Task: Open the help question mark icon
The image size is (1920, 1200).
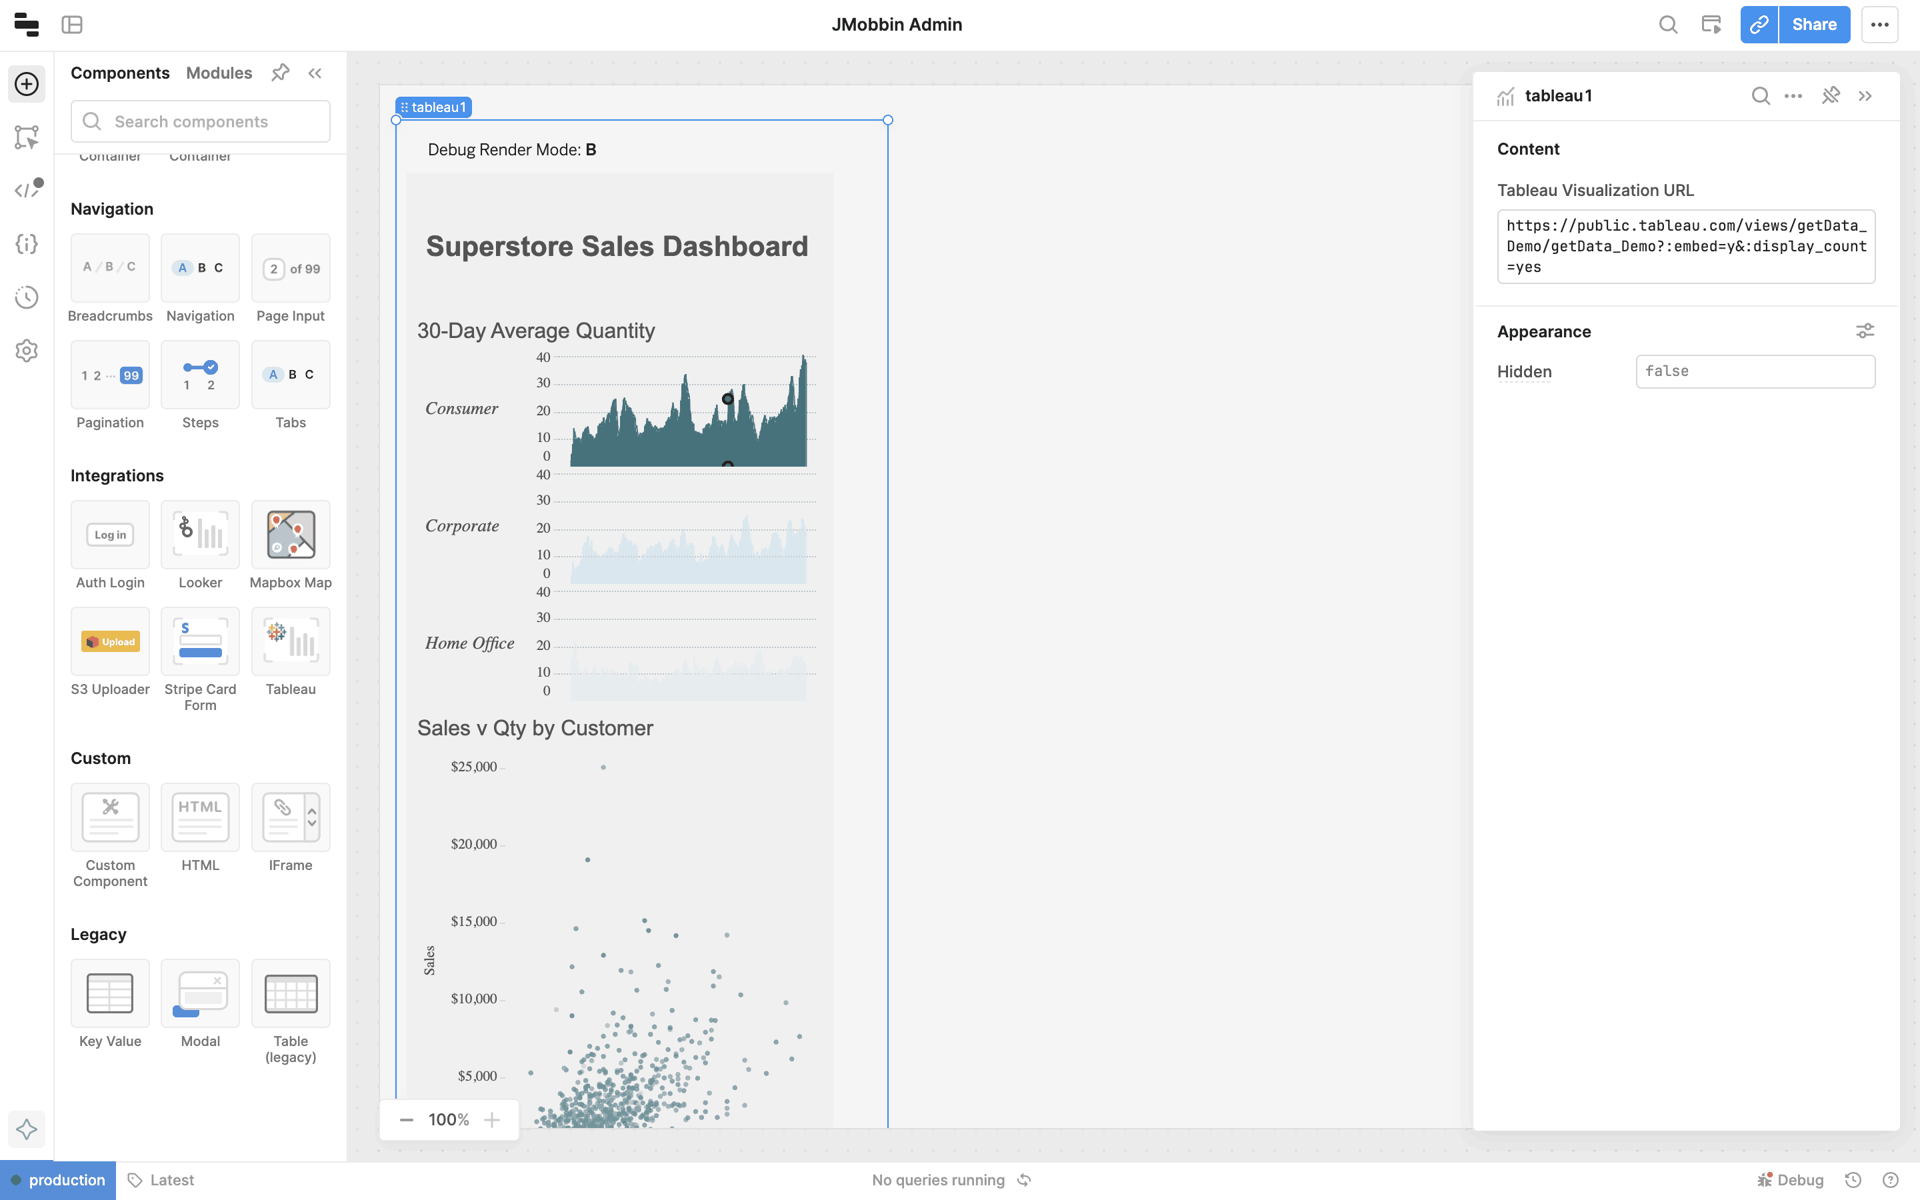Action: click(1890, 1180)
